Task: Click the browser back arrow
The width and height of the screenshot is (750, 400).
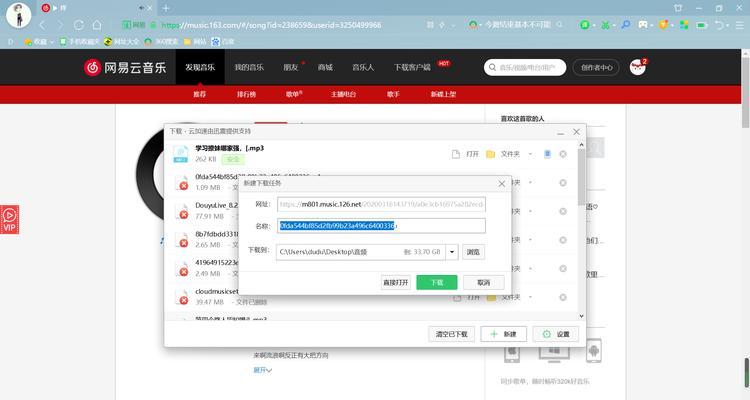Action: [42, 25]
